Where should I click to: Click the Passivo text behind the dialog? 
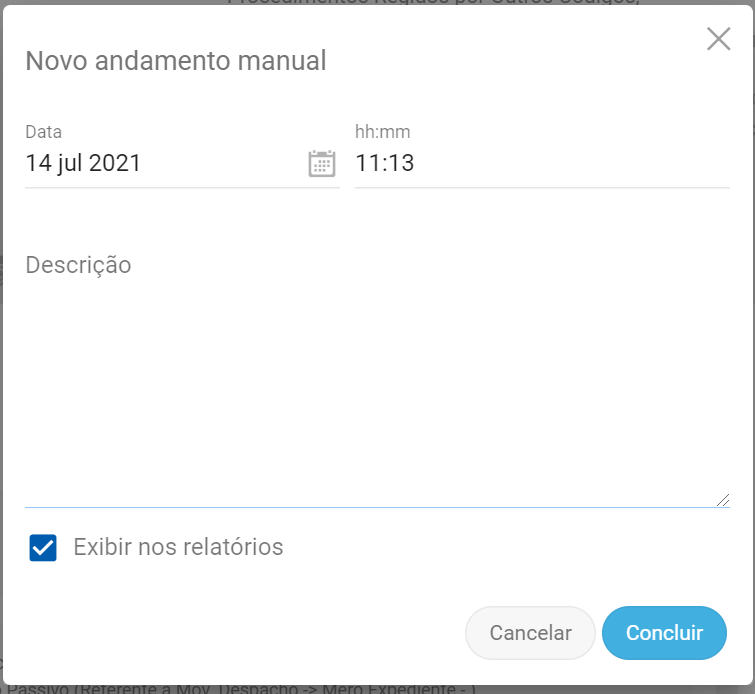[x=240, y=689]
